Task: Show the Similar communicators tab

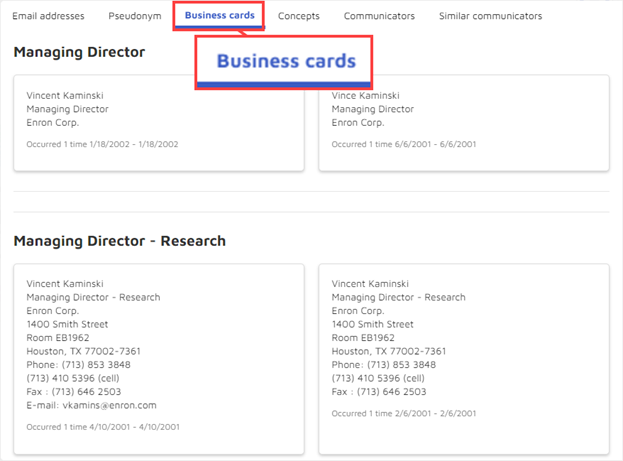Action: coord(490,16)
